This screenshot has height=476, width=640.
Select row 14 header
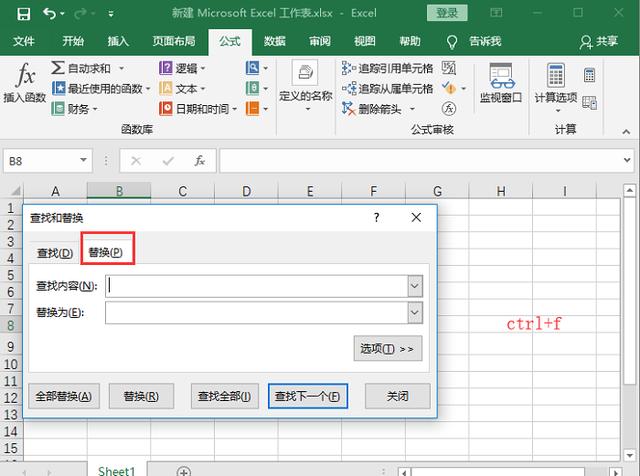[x=11, y=432]
